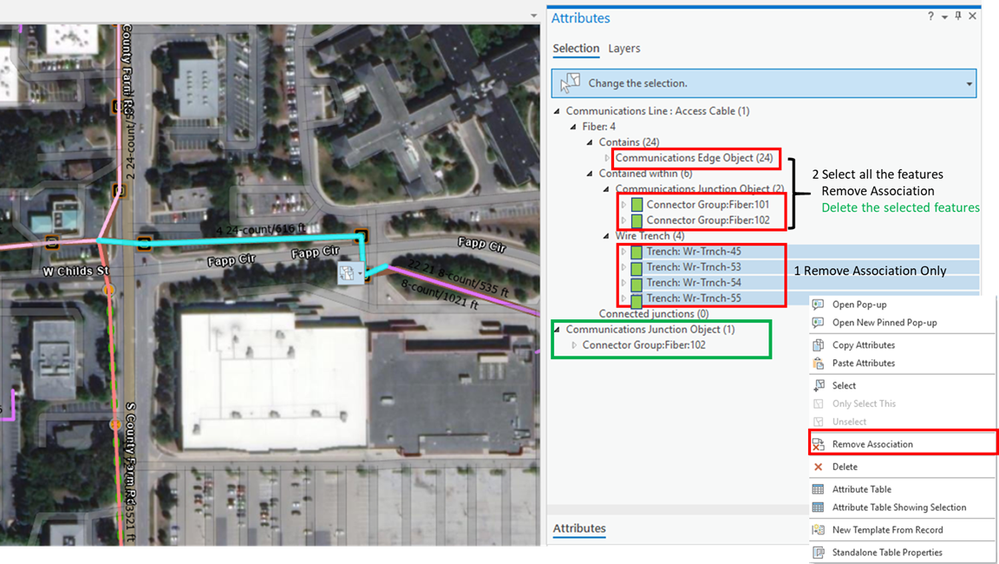Select Trench: Wr-Trnch-45 tree row
Screen dimensions: 999x564
[694, 252]
